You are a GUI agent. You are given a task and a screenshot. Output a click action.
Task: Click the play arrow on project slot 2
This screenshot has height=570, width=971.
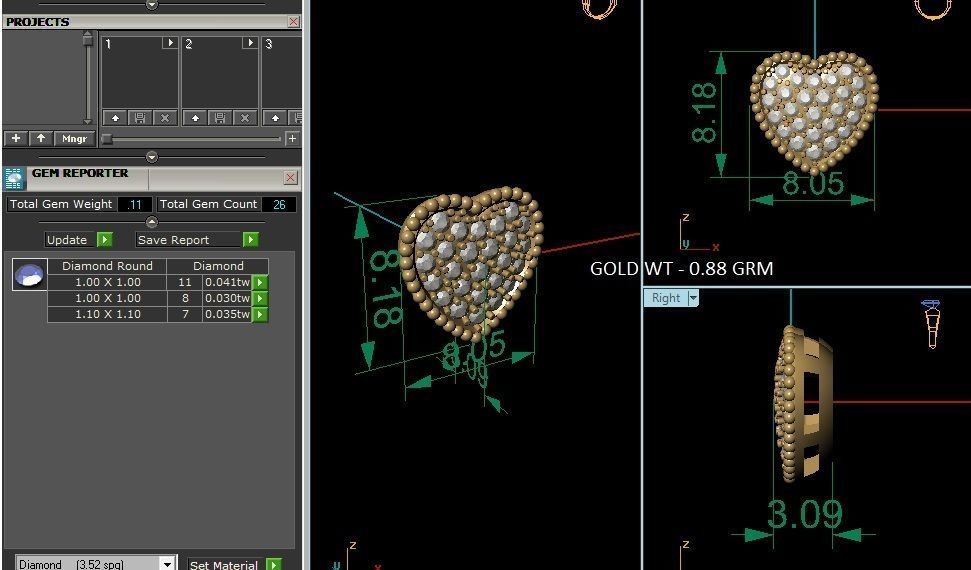point(250,43)
